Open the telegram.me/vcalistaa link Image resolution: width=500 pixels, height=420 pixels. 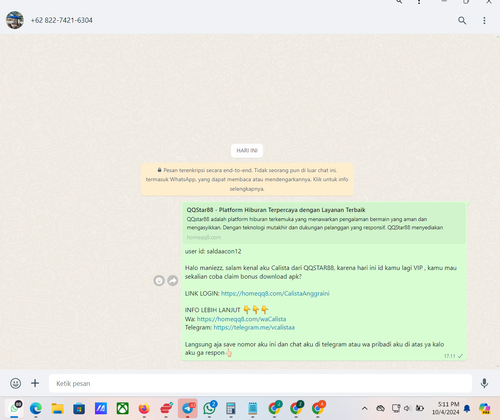tap(254, 327)
